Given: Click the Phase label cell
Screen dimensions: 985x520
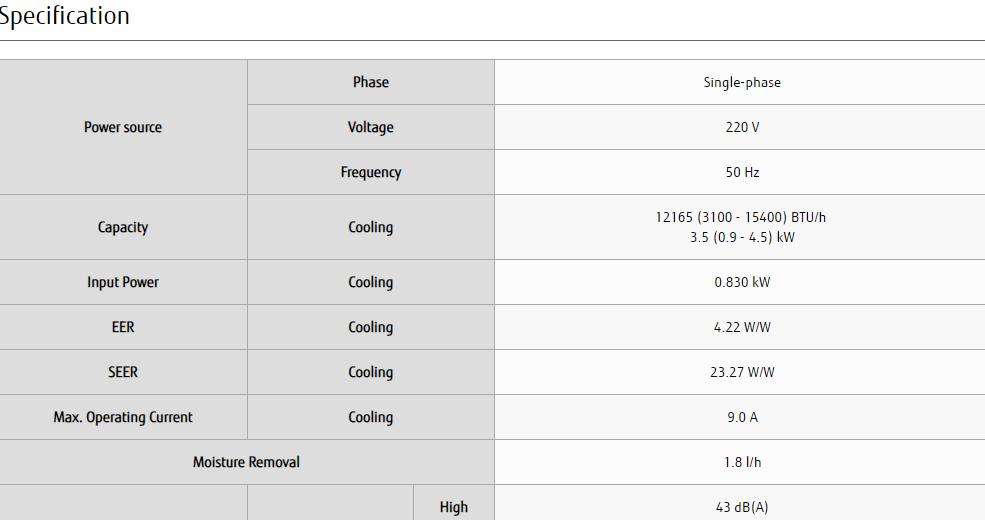Looking at the screenshot, I should click(x=370, y=82).
